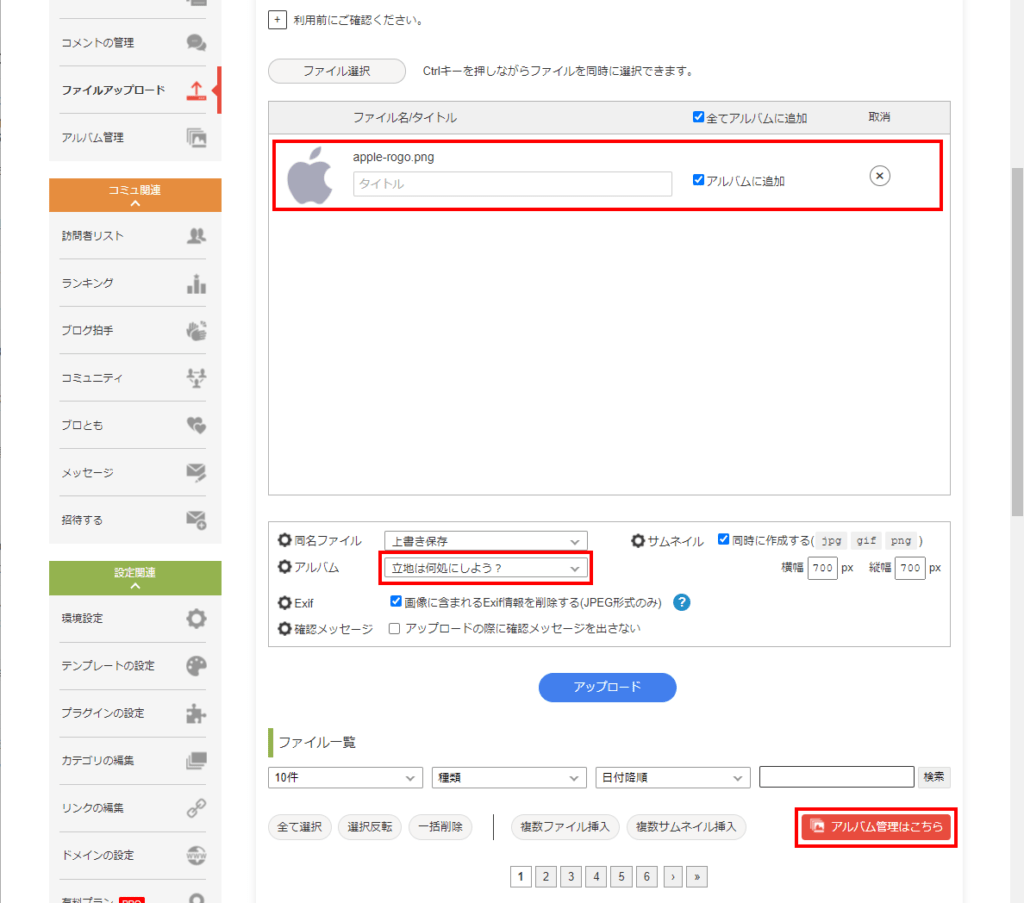Click the domain settings globe icon
Image resolution: width=1024 pixels, height=903 pixels.
point(196,855)
